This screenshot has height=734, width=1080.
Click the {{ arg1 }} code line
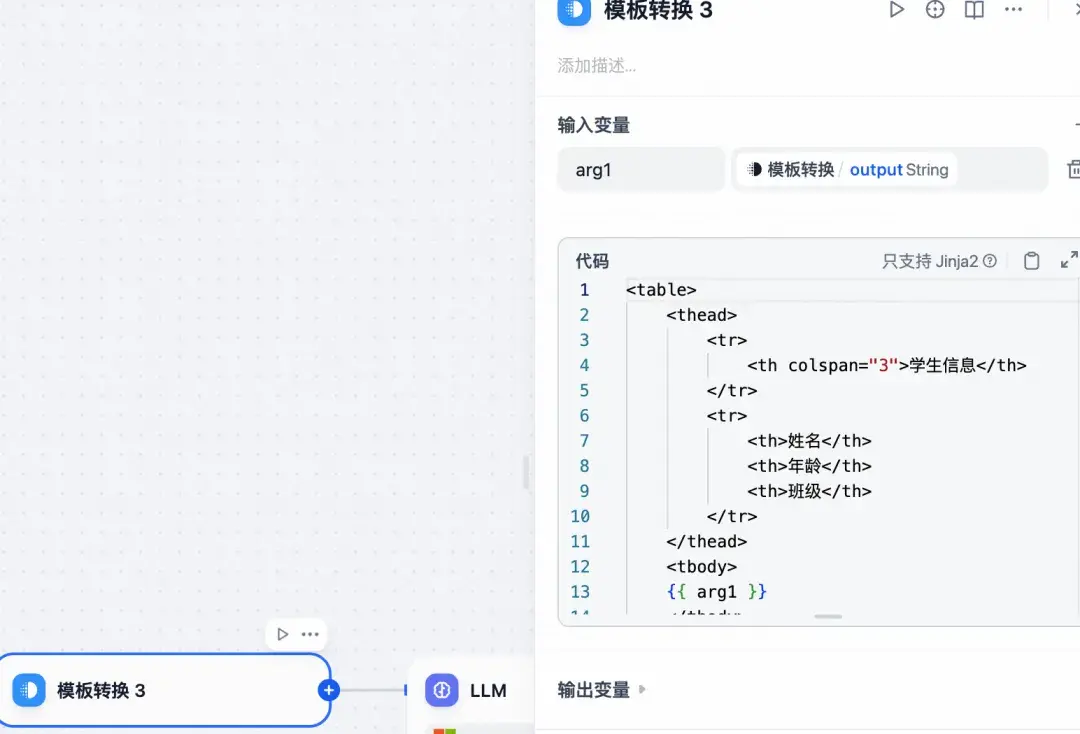pos(716,591)
